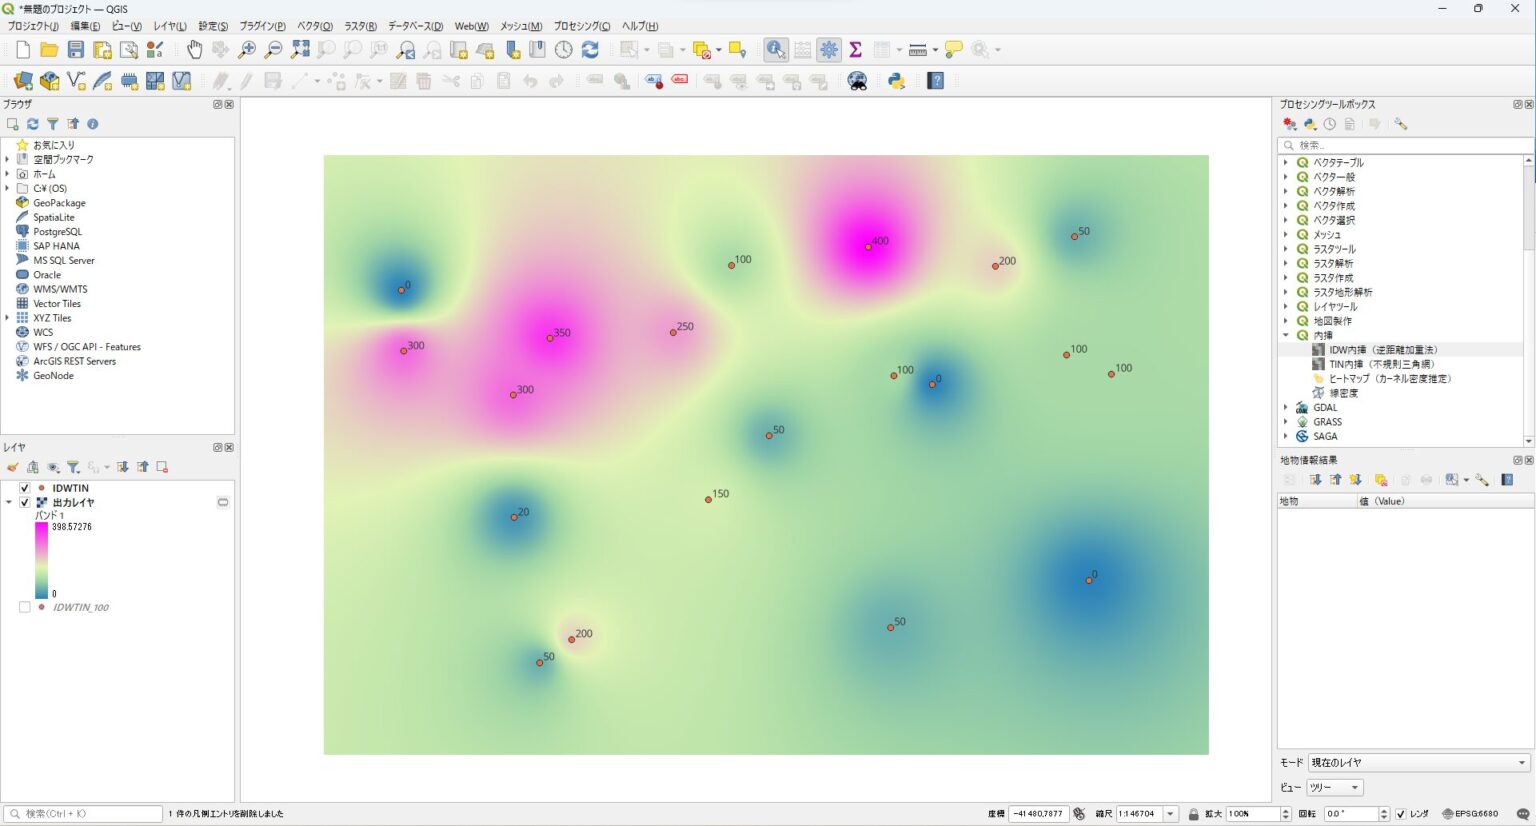Click the band 1 color ramp legend
Viewport: 1536px width, 826px height.
click(41, 560)
